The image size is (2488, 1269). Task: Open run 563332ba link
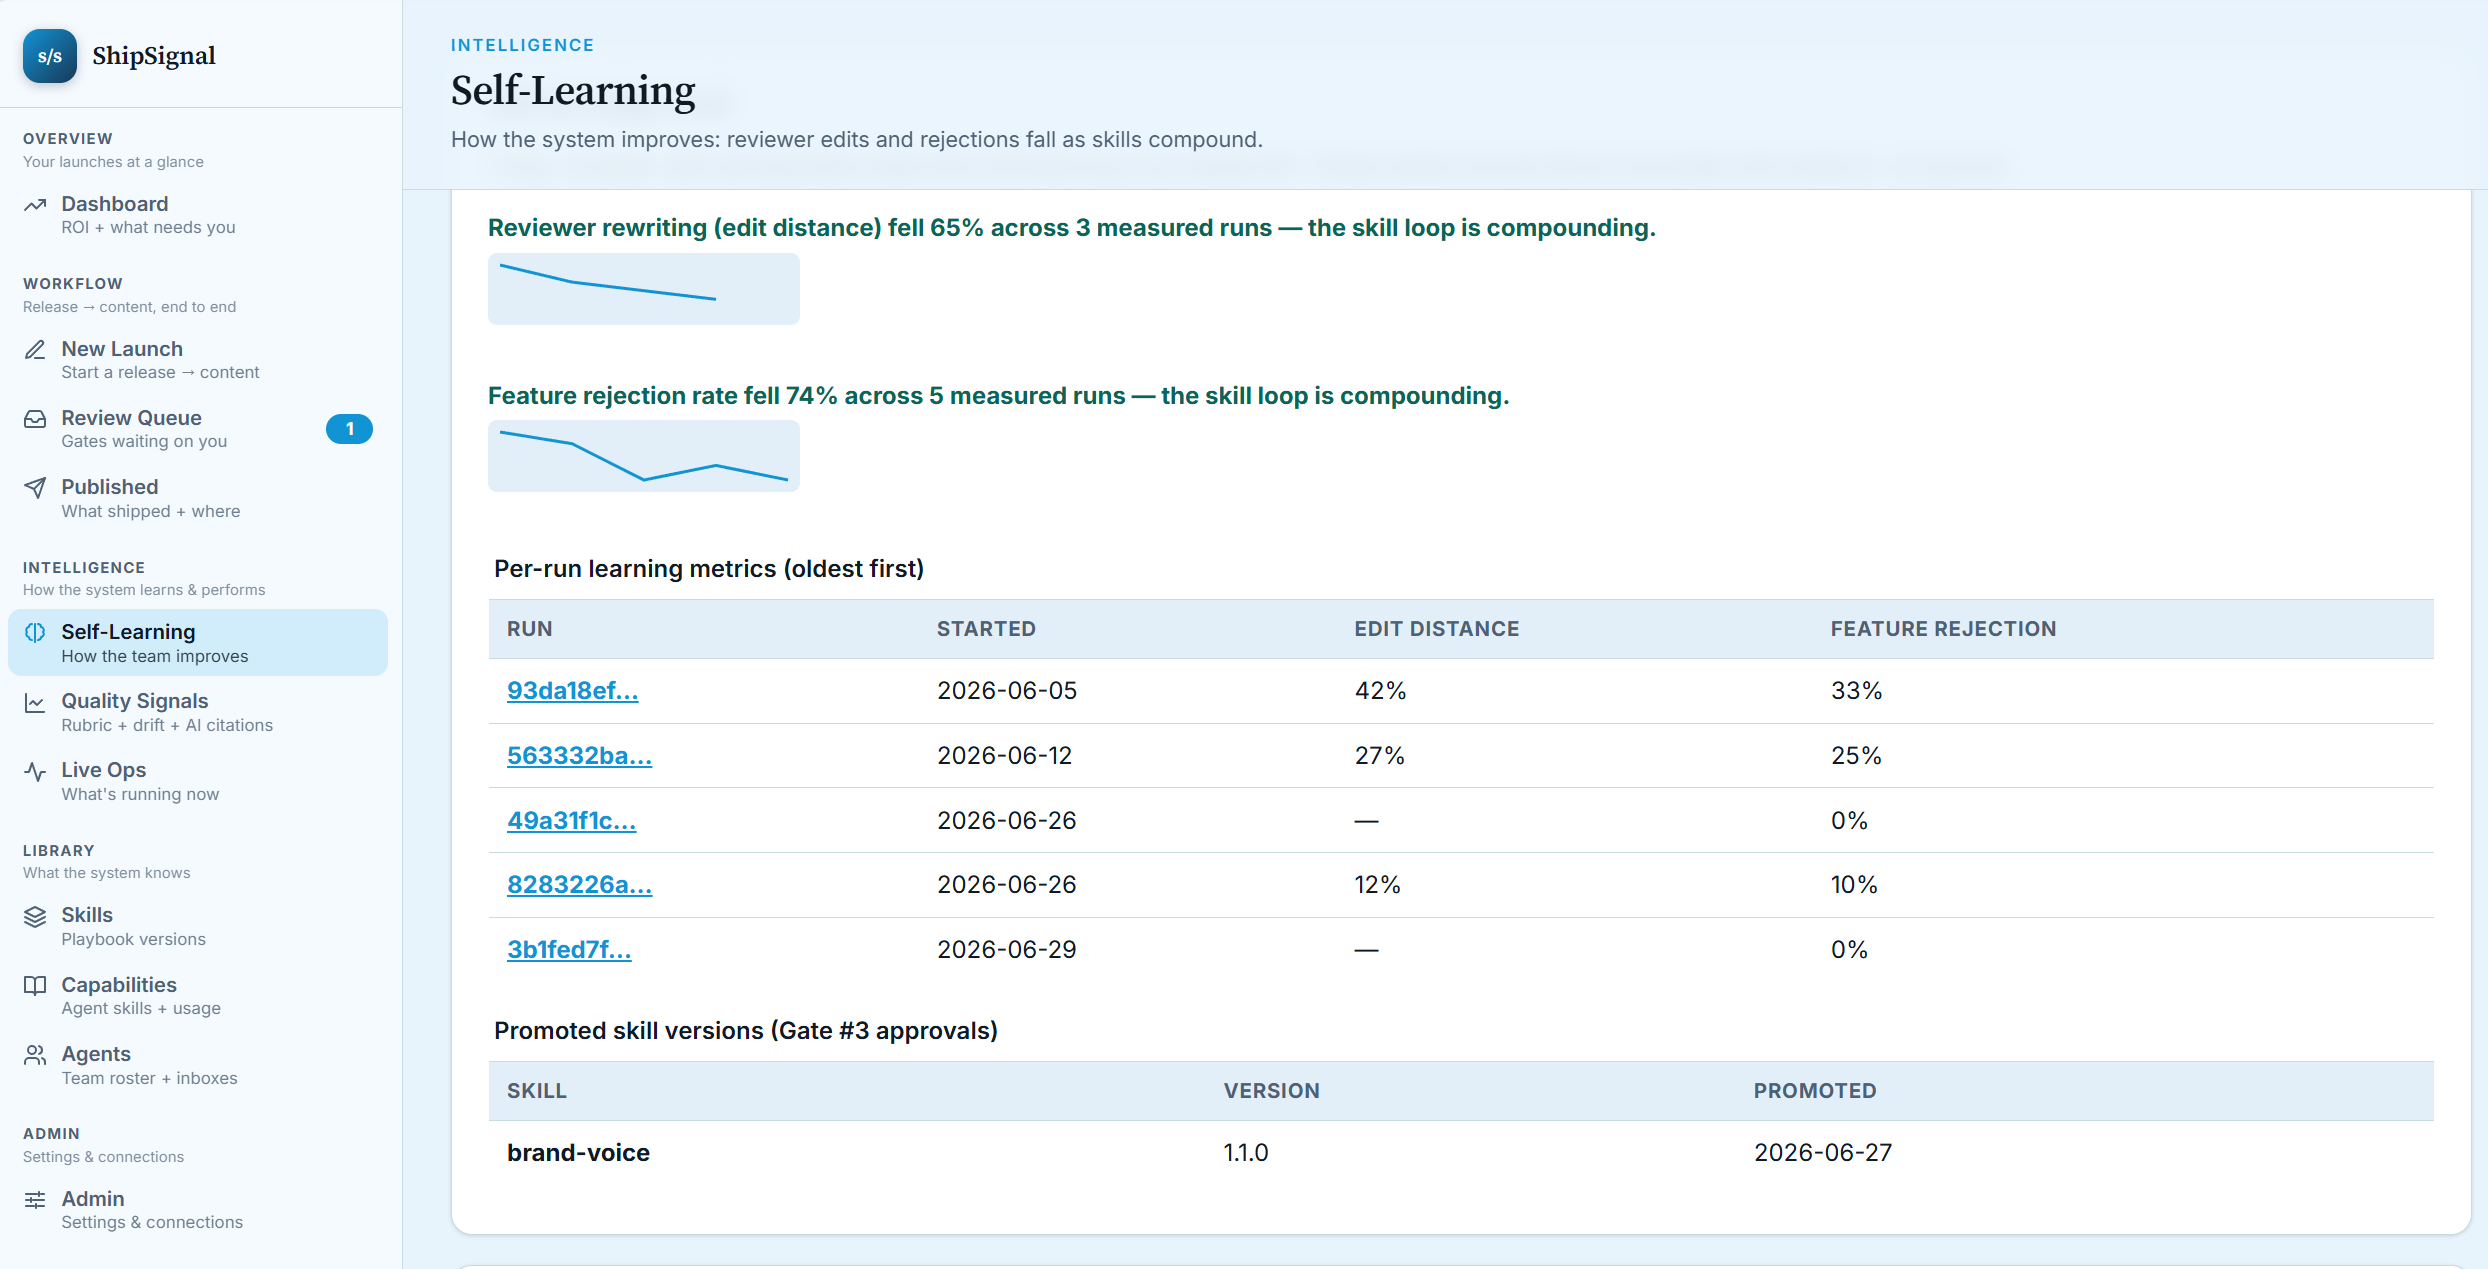[579, 756]
